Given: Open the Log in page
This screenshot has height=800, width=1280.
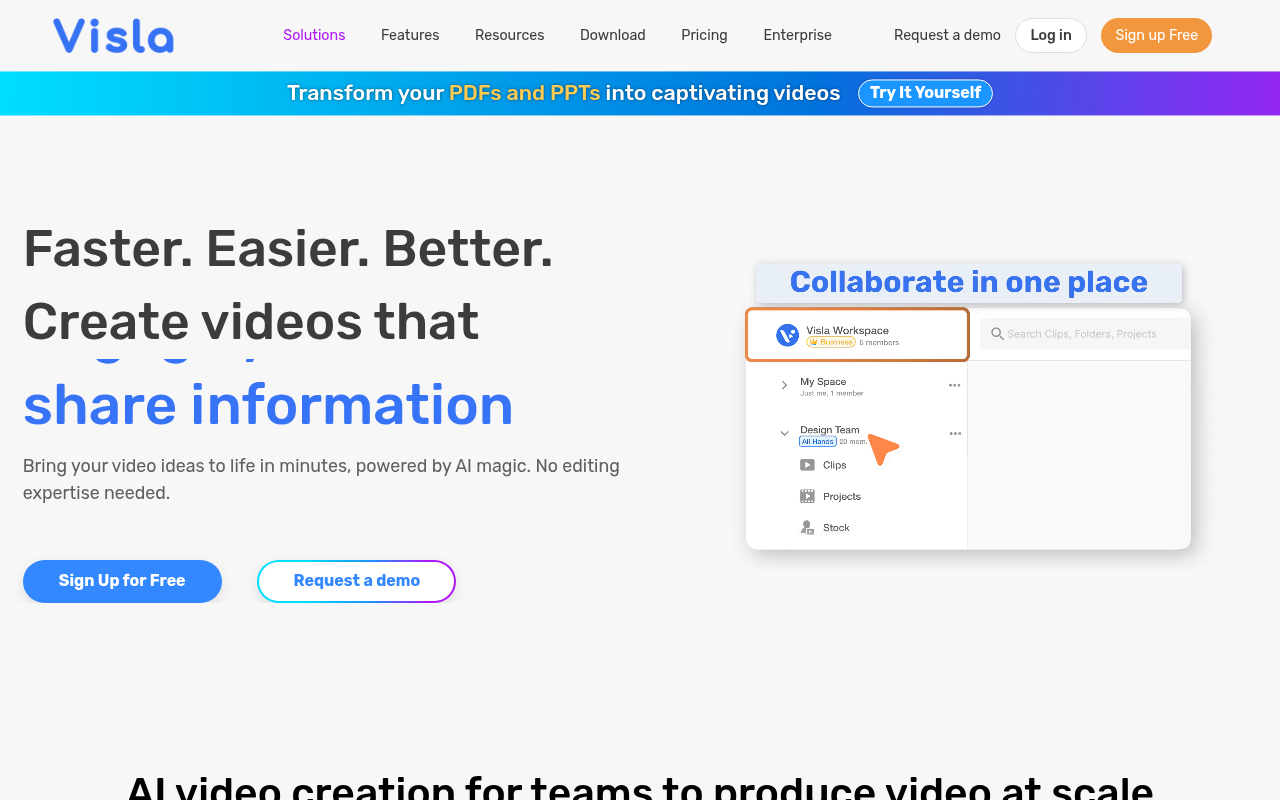Looking at the screenshot, I should tap(1050, 35).
